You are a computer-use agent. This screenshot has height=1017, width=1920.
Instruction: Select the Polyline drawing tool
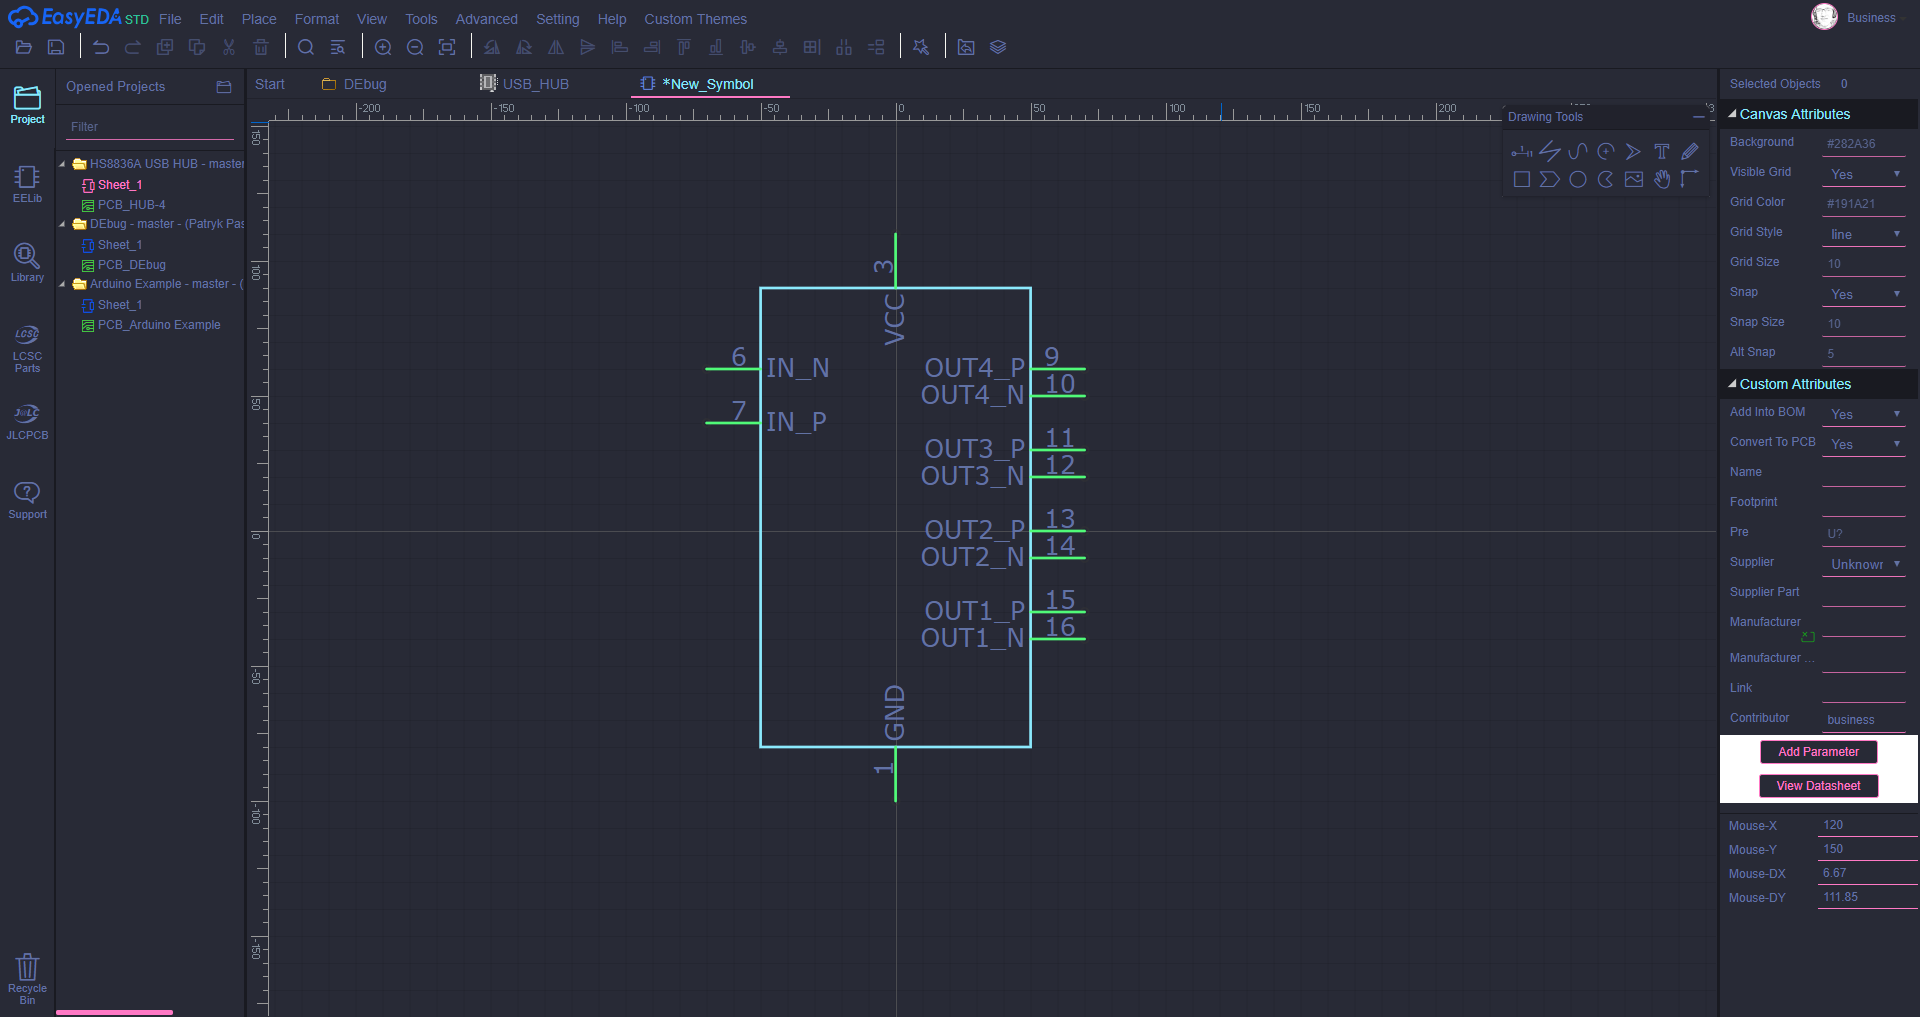pyautogui.click(x=1549, y=152)
